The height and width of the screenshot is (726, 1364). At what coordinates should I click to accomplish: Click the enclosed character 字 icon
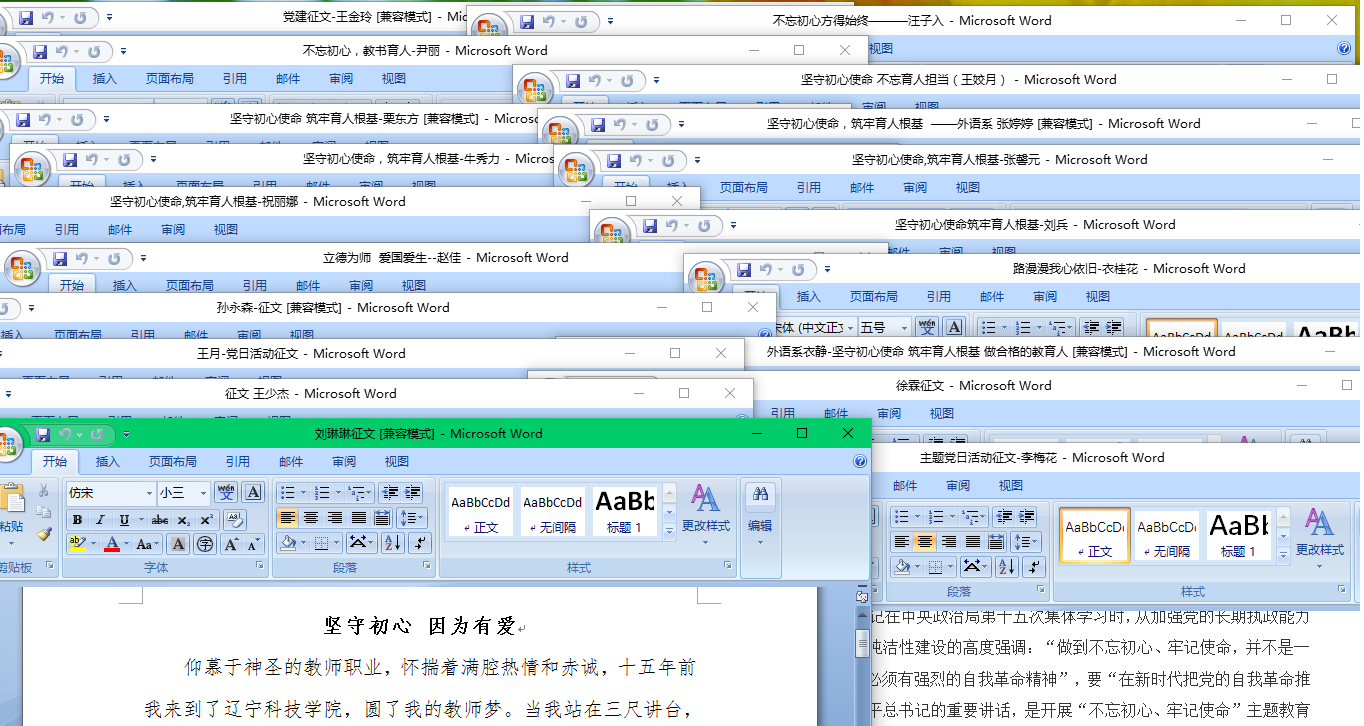[x=205, y=544]
